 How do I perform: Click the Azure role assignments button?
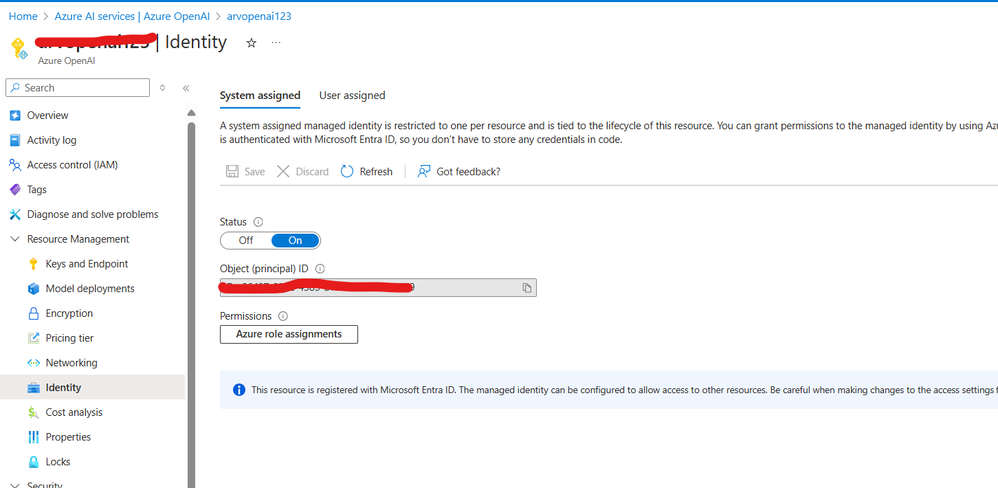pyautogui.click(x=289, y=334)
